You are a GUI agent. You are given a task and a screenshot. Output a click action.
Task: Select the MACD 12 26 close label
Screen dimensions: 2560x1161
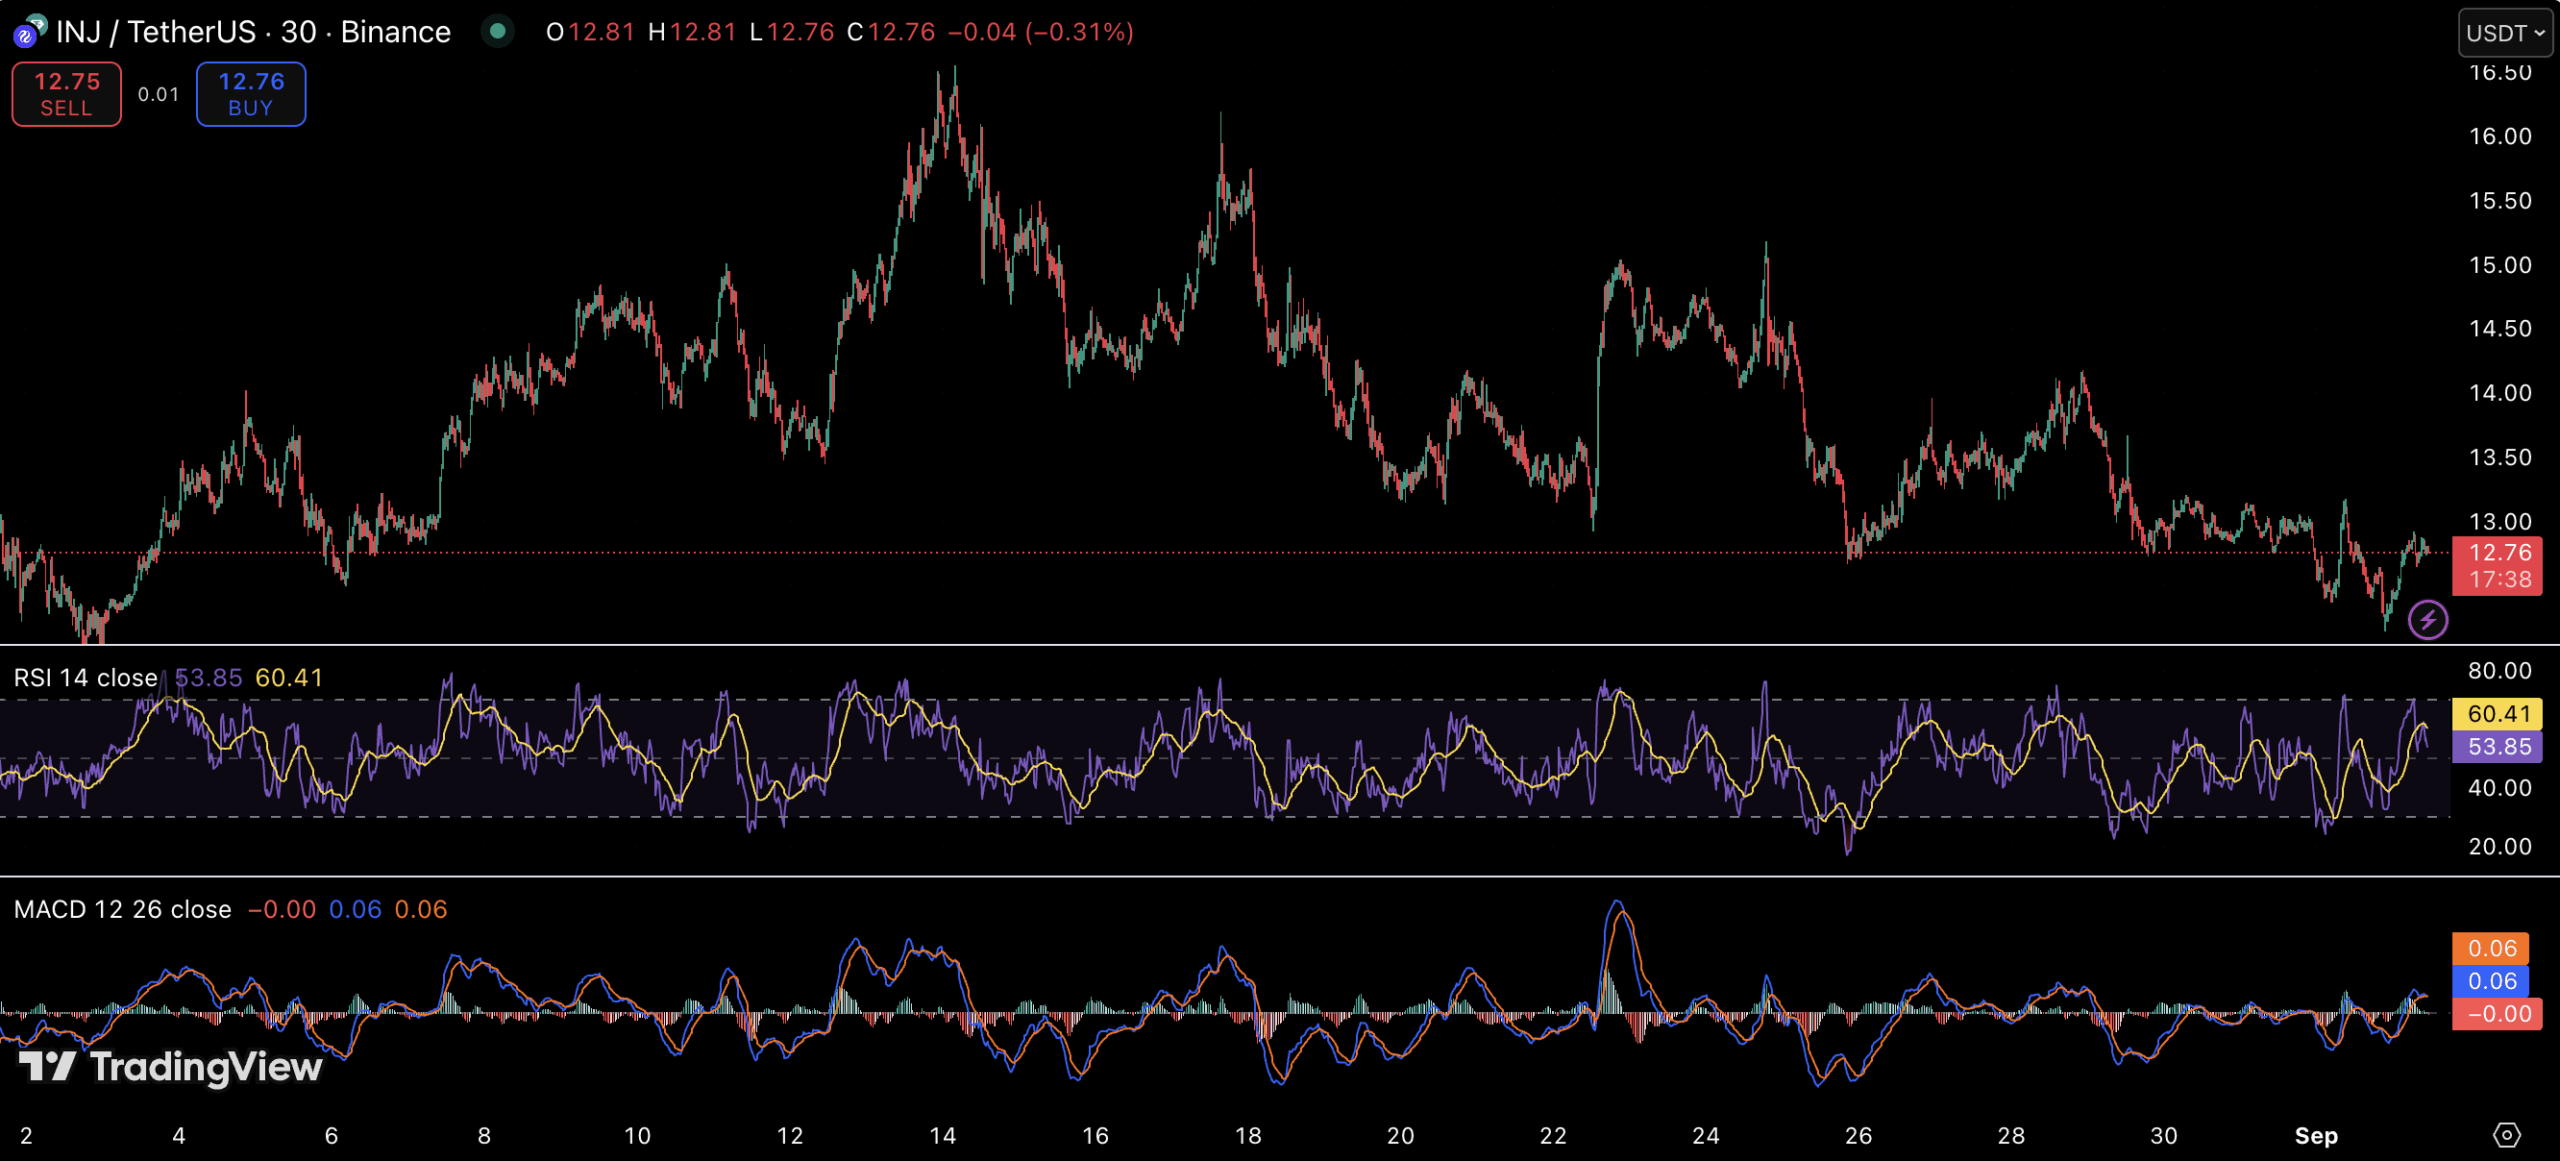(123, 909)
